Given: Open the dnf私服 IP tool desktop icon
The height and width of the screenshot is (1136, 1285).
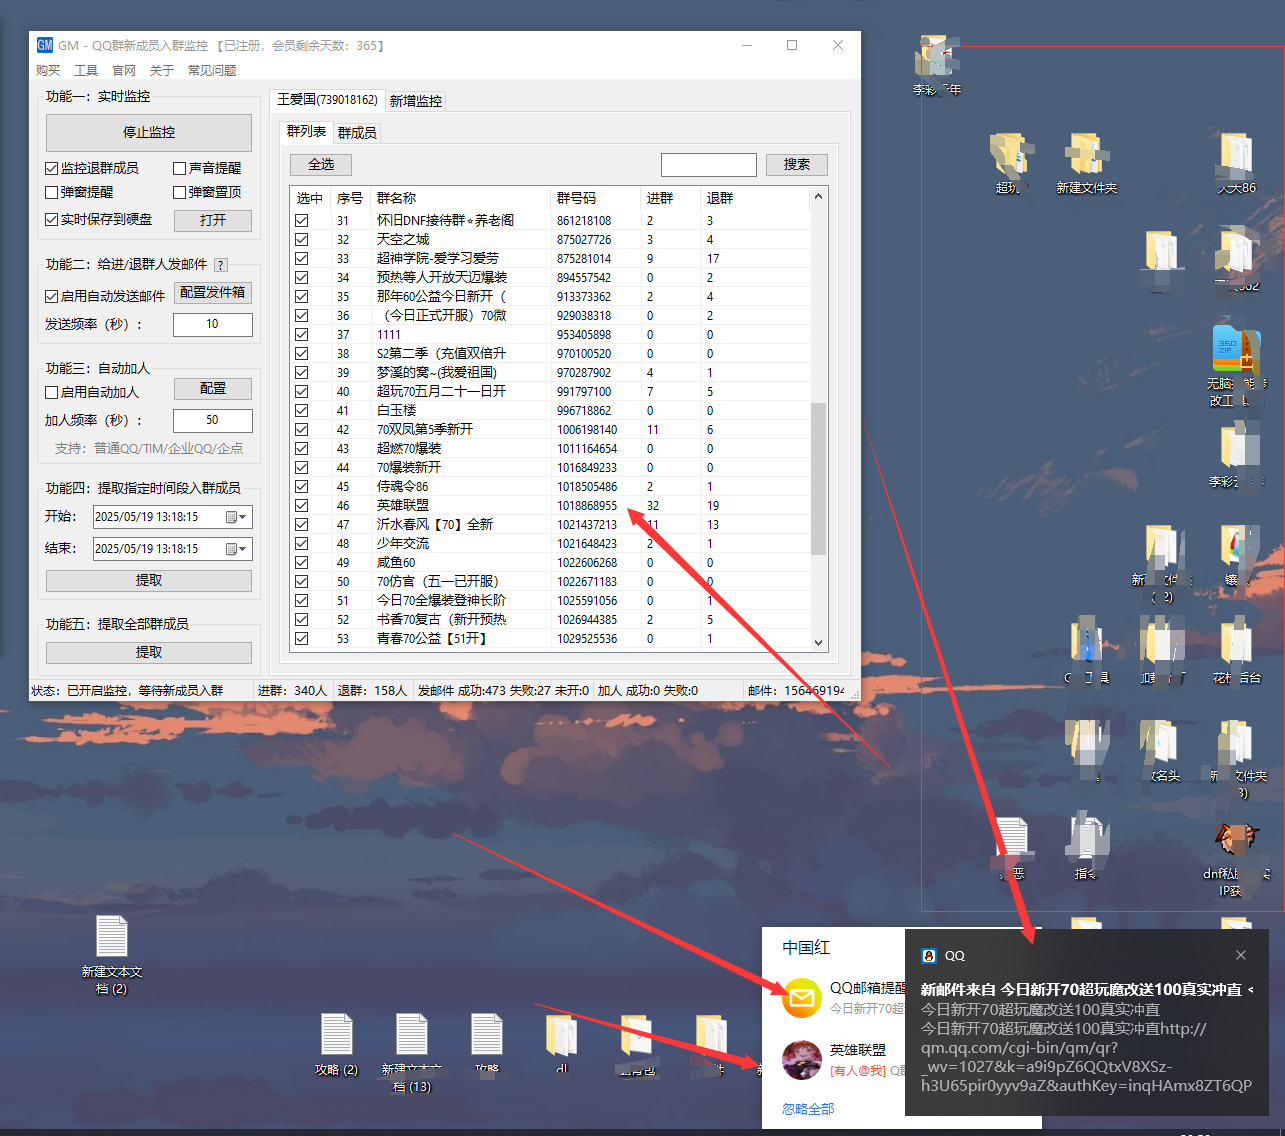Looking at the screenshot, I should pyautogui.click(x=1236, y=860).
